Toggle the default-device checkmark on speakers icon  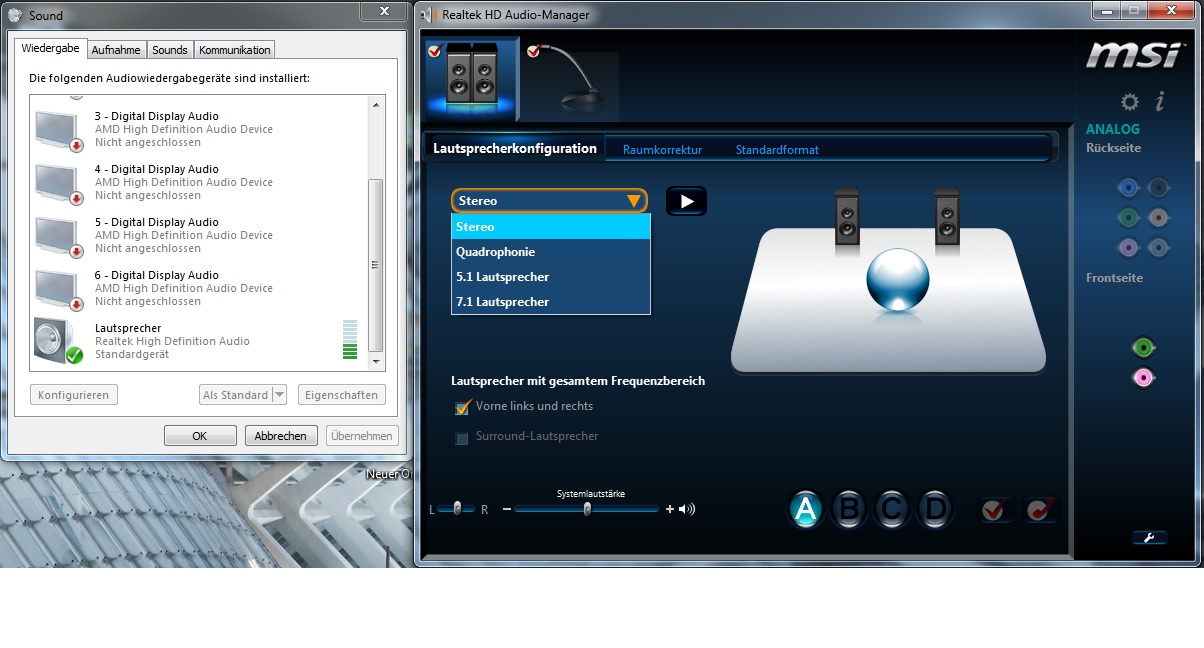[434, 51]
